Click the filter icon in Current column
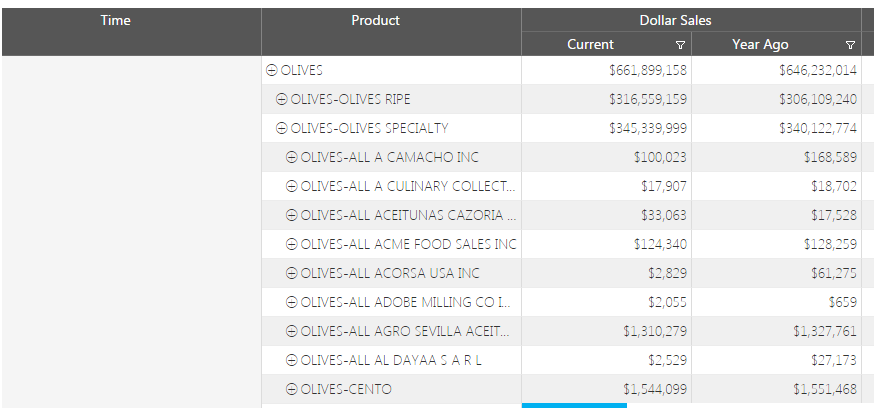 pos(681,45)
